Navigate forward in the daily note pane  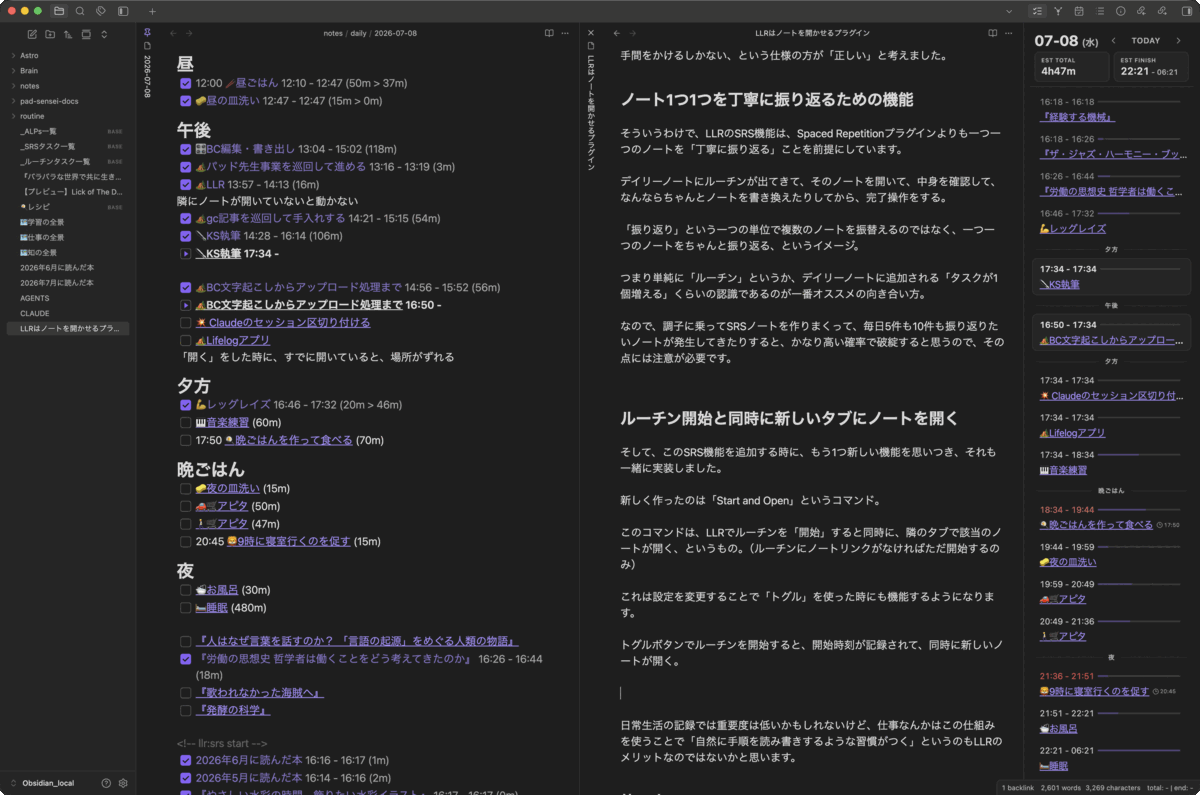[x=189, y=33]
